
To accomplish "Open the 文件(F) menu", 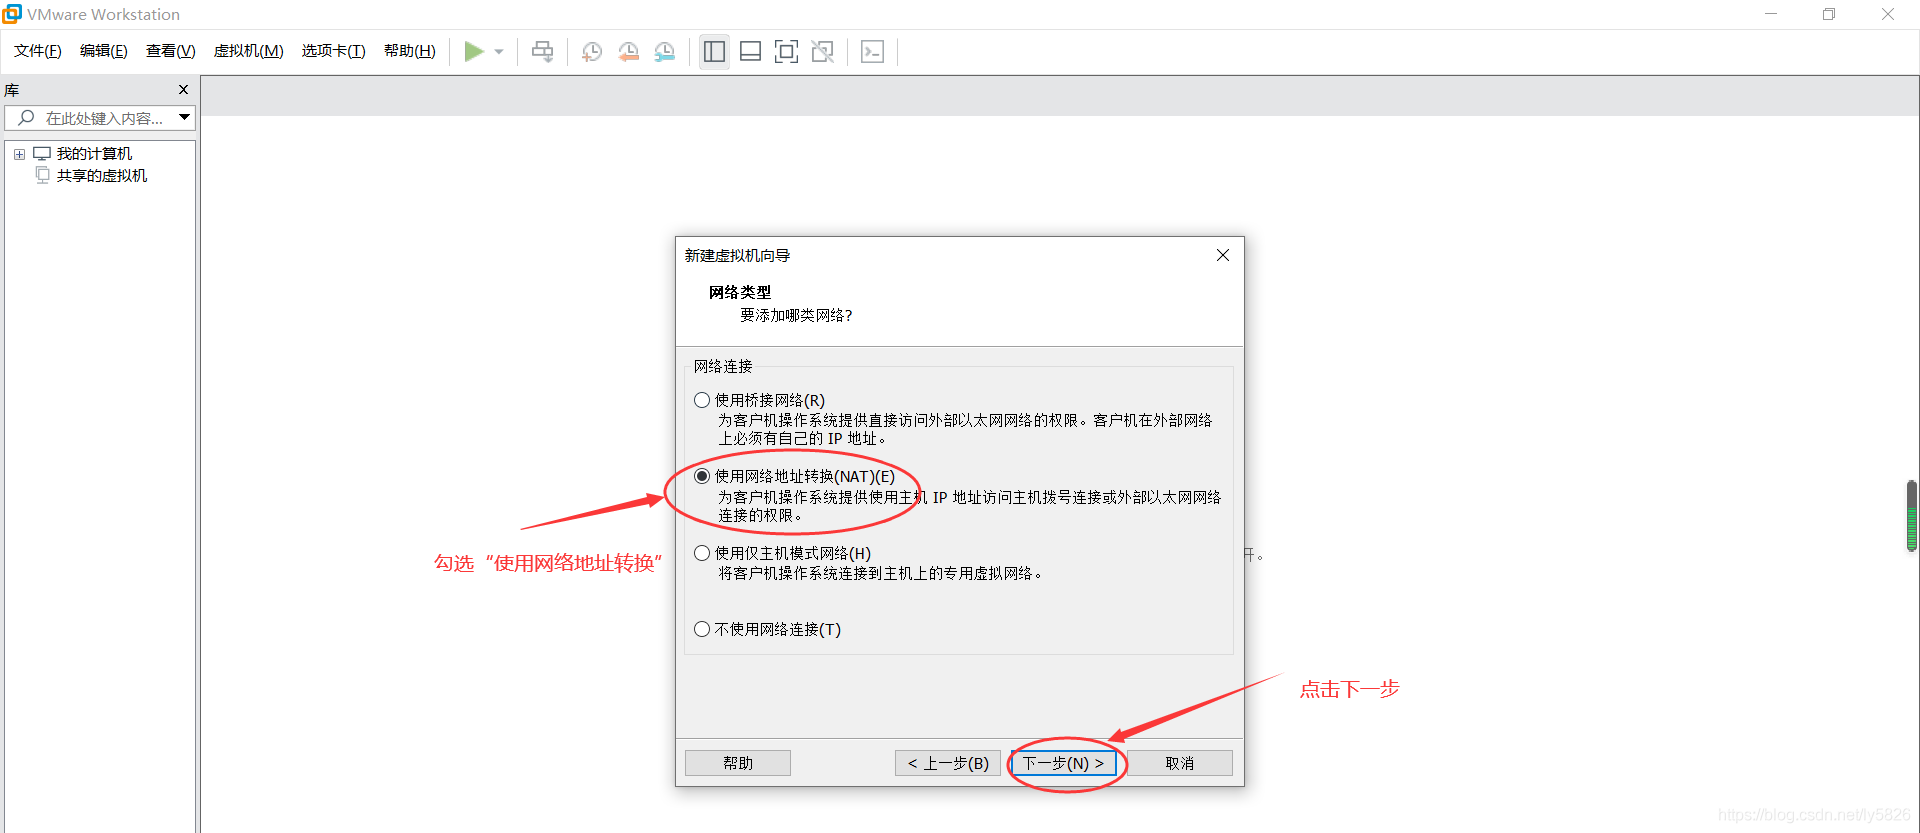I will tap(38, 51).
